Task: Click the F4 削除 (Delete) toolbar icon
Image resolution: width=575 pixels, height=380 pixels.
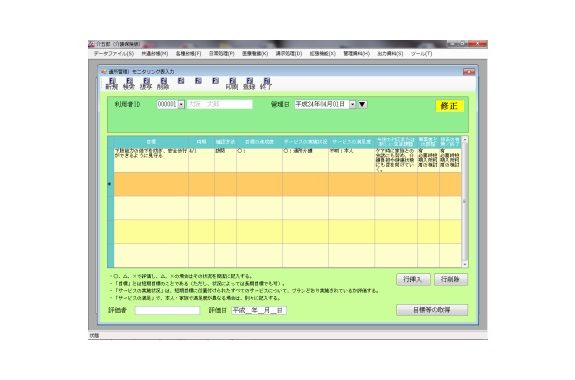Action: point(163,84)
